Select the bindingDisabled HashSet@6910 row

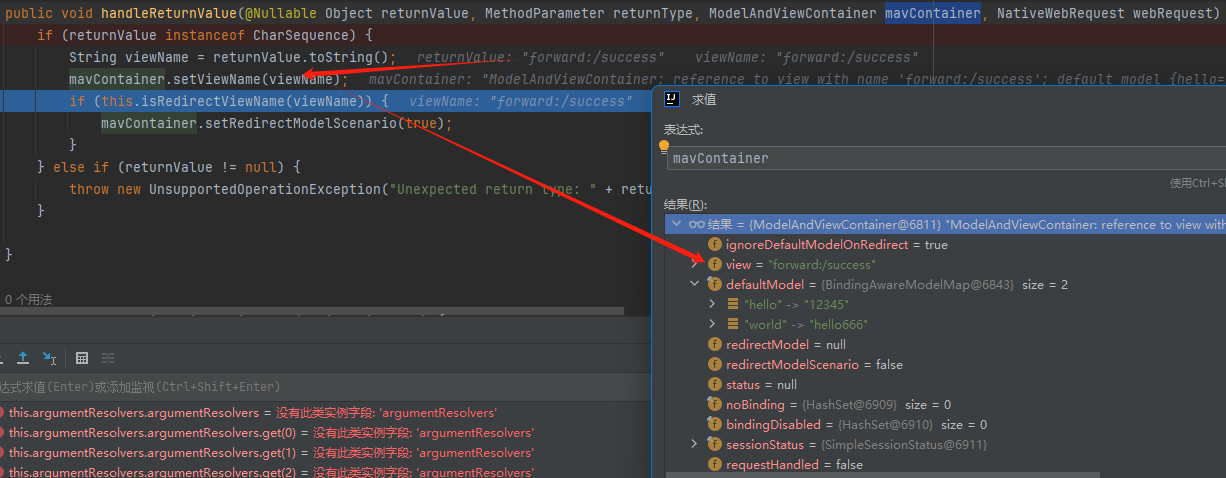(x=945, y=424)
